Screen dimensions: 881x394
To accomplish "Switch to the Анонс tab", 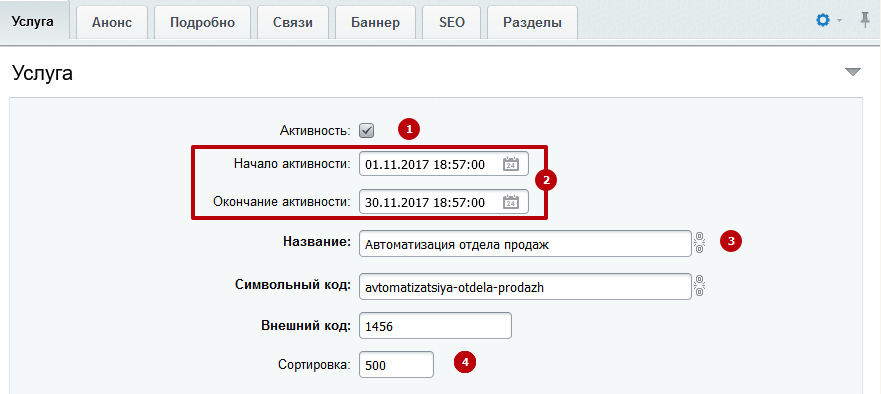I will pyautogui.click(x=112, y=22).
